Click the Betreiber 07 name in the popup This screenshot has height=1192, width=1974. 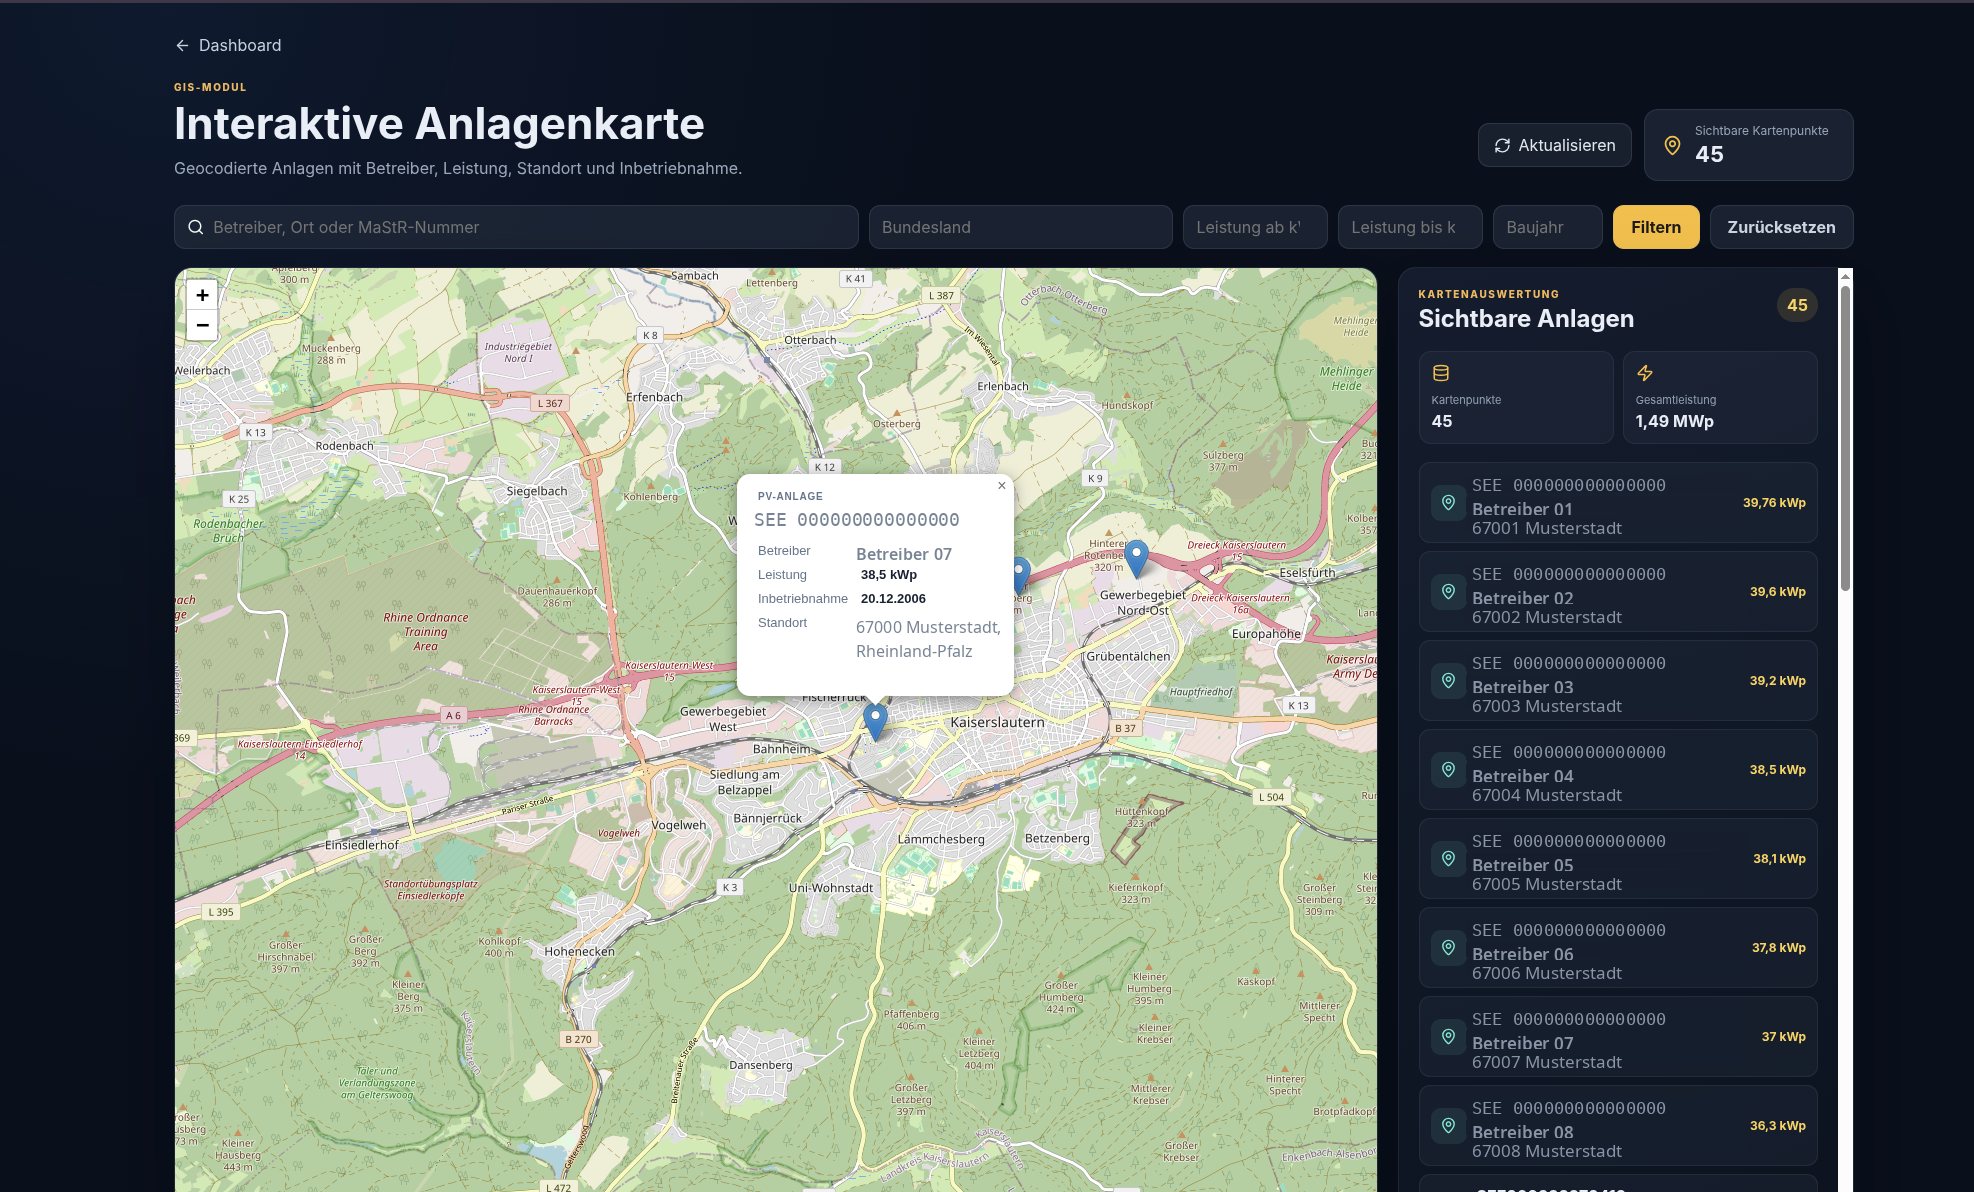[903, 554]
